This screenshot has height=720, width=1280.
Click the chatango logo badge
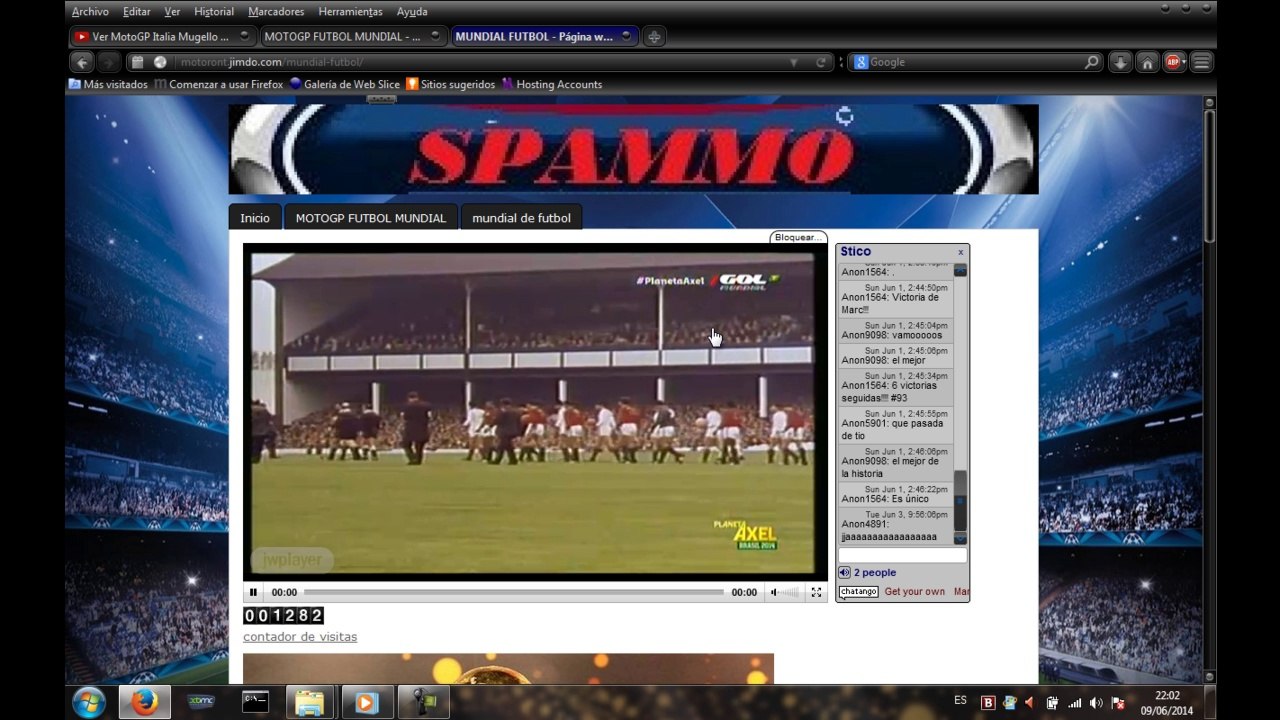point(858,592)
